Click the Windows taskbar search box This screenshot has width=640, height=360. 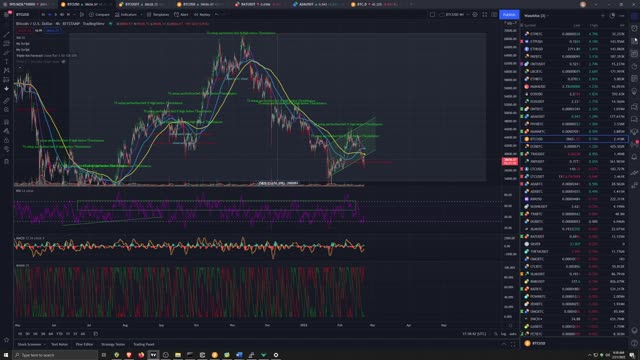(56, 355)
